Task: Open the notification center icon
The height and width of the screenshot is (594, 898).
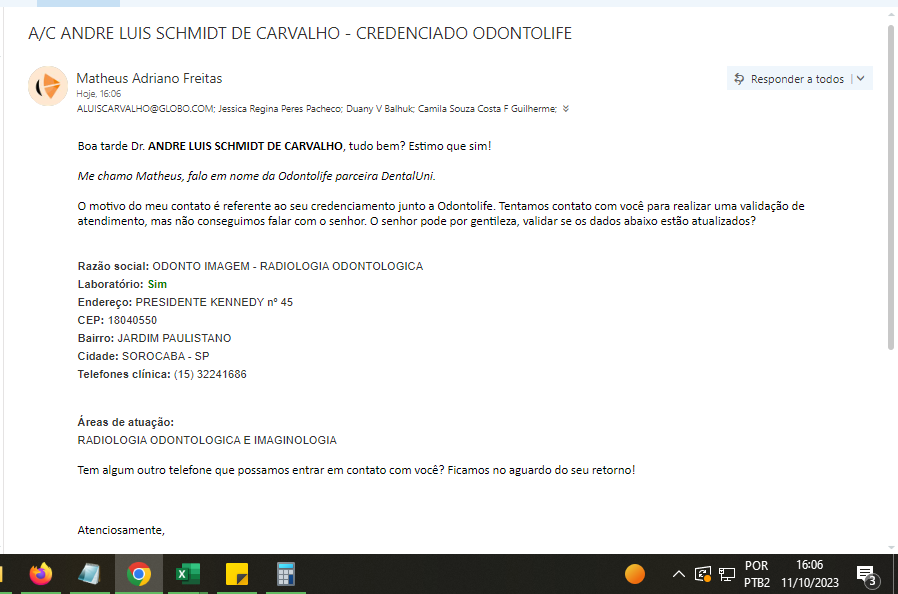Action: [x=867, y=575]
